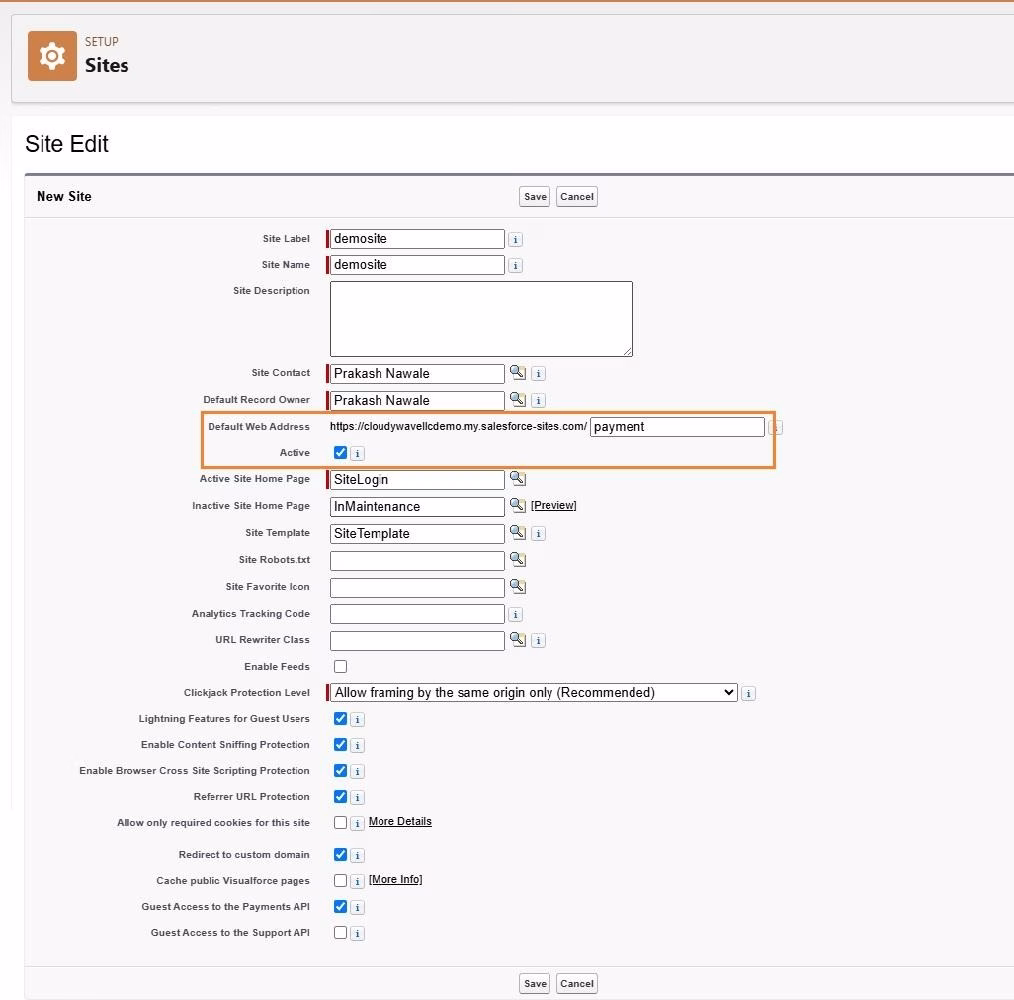Check Allow only required cookies for this site
This screenshot has height=1000, width=1014.
click(x=340, y=822)
